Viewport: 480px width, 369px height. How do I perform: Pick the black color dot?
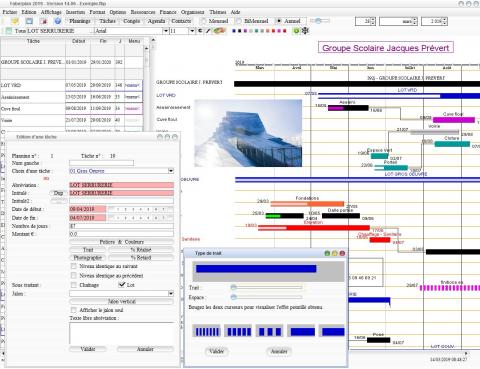click(240, 31)
